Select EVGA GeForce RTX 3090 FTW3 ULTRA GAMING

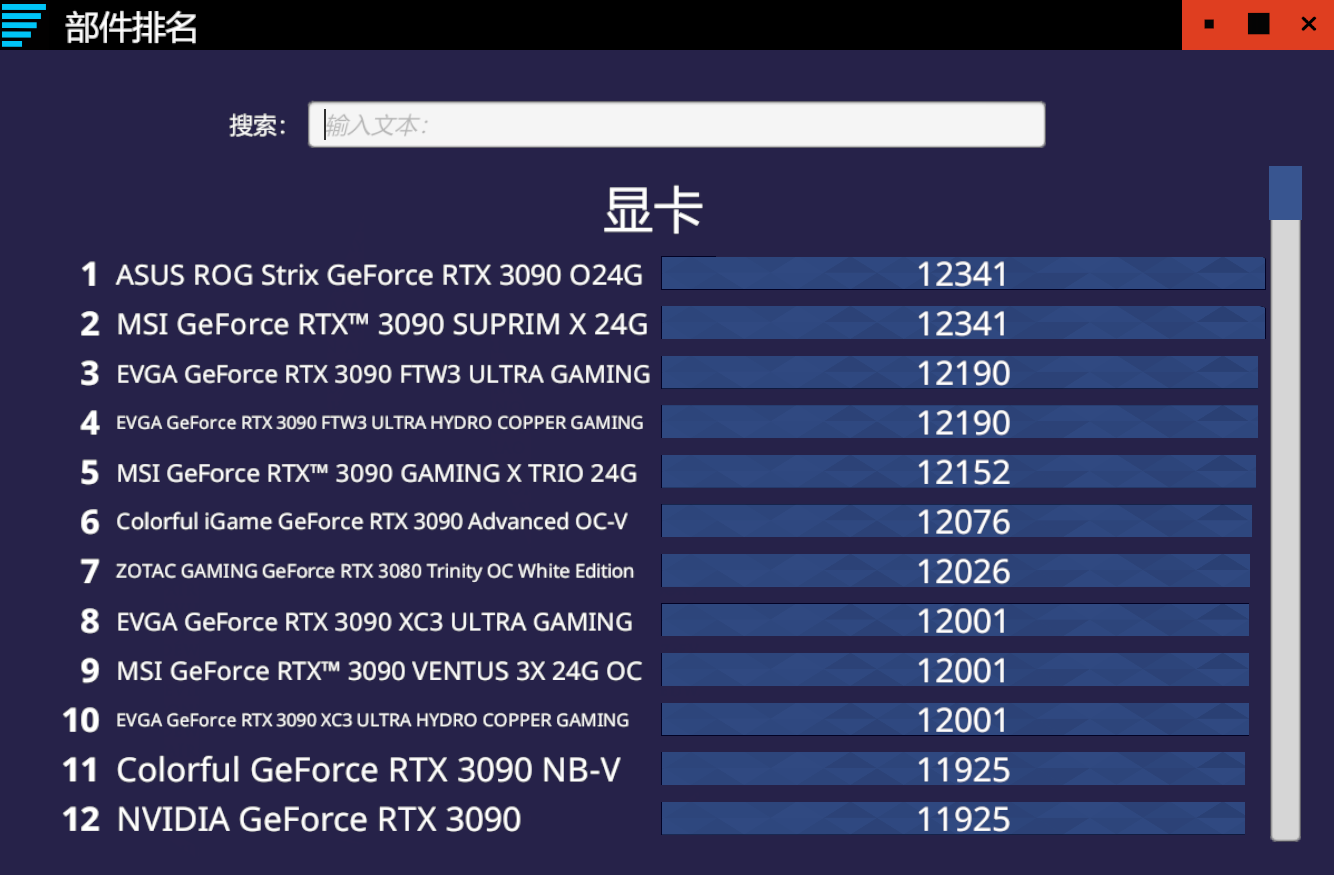tap(383, 374)
